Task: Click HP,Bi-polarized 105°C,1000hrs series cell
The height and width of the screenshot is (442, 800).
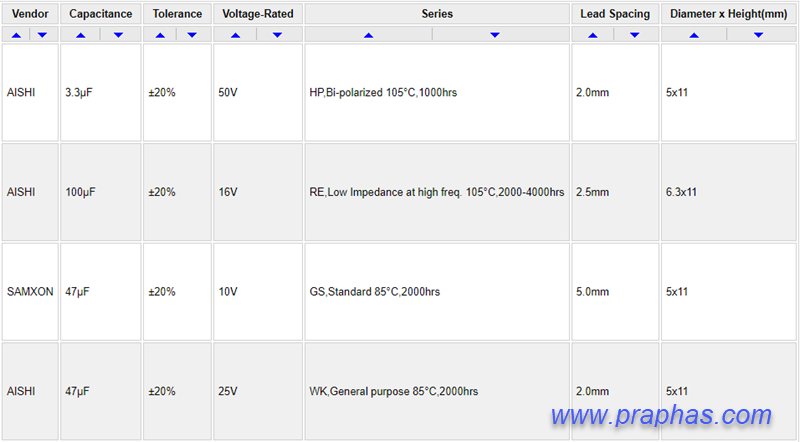Action: 437,92
